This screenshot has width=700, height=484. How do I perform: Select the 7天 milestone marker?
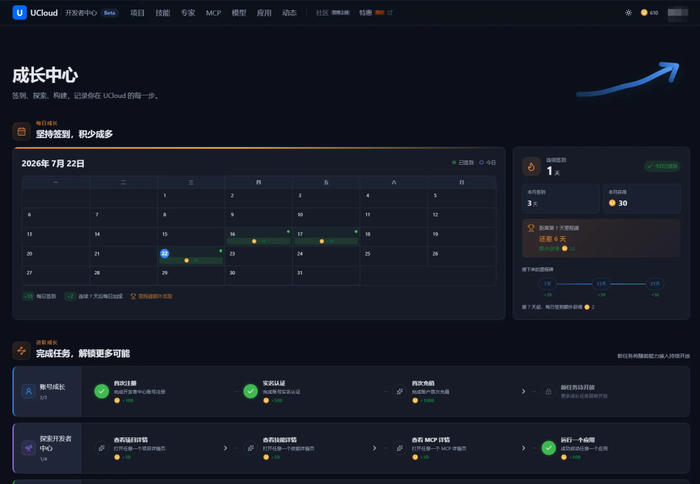pos(547,284)
